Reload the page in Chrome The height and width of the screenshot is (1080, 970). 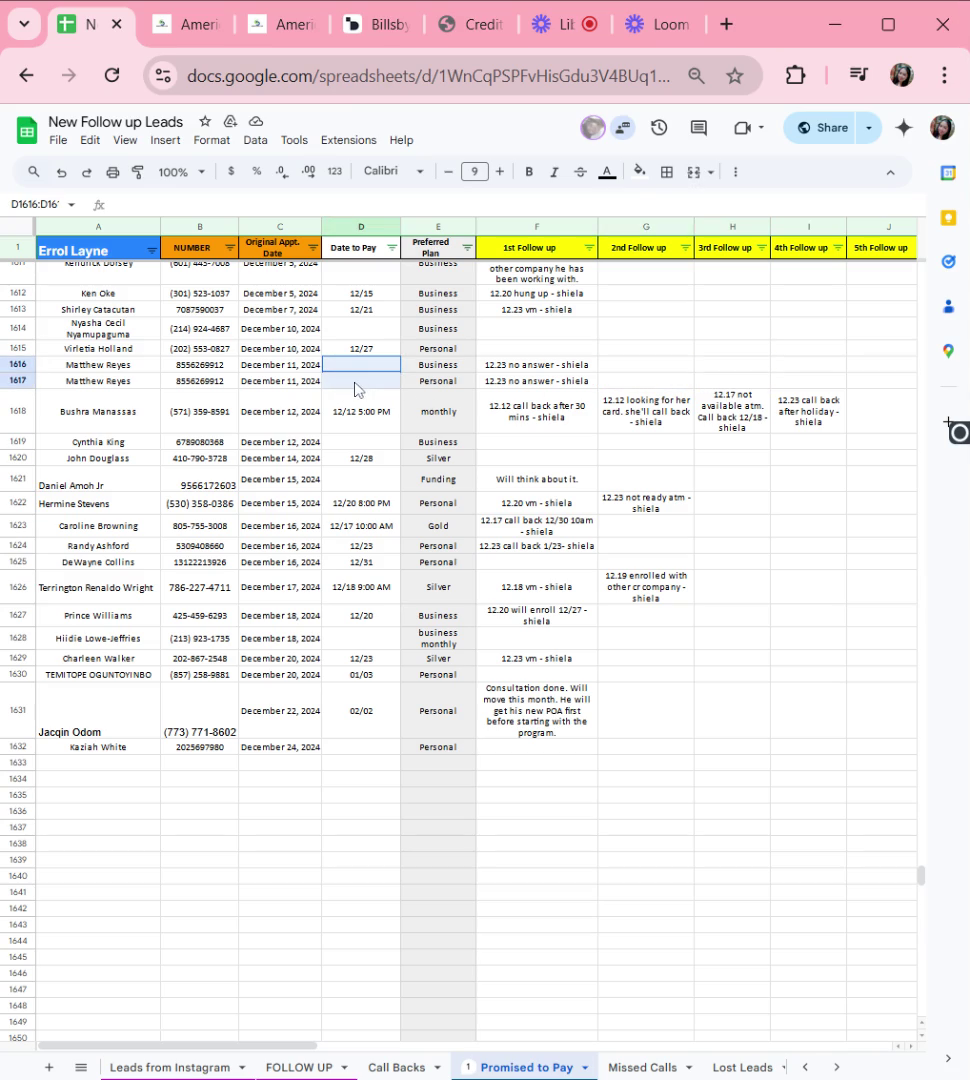pos(112,75)
